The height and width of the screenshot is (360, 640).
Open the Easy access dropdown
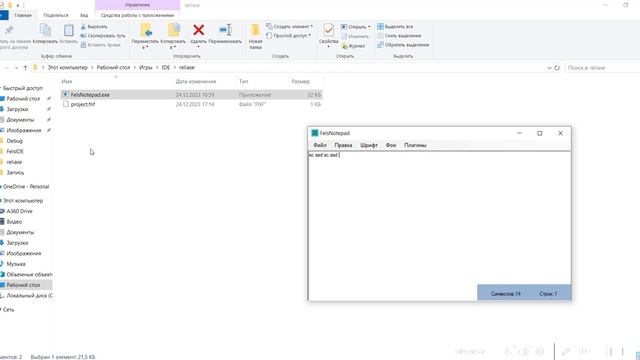289,36
